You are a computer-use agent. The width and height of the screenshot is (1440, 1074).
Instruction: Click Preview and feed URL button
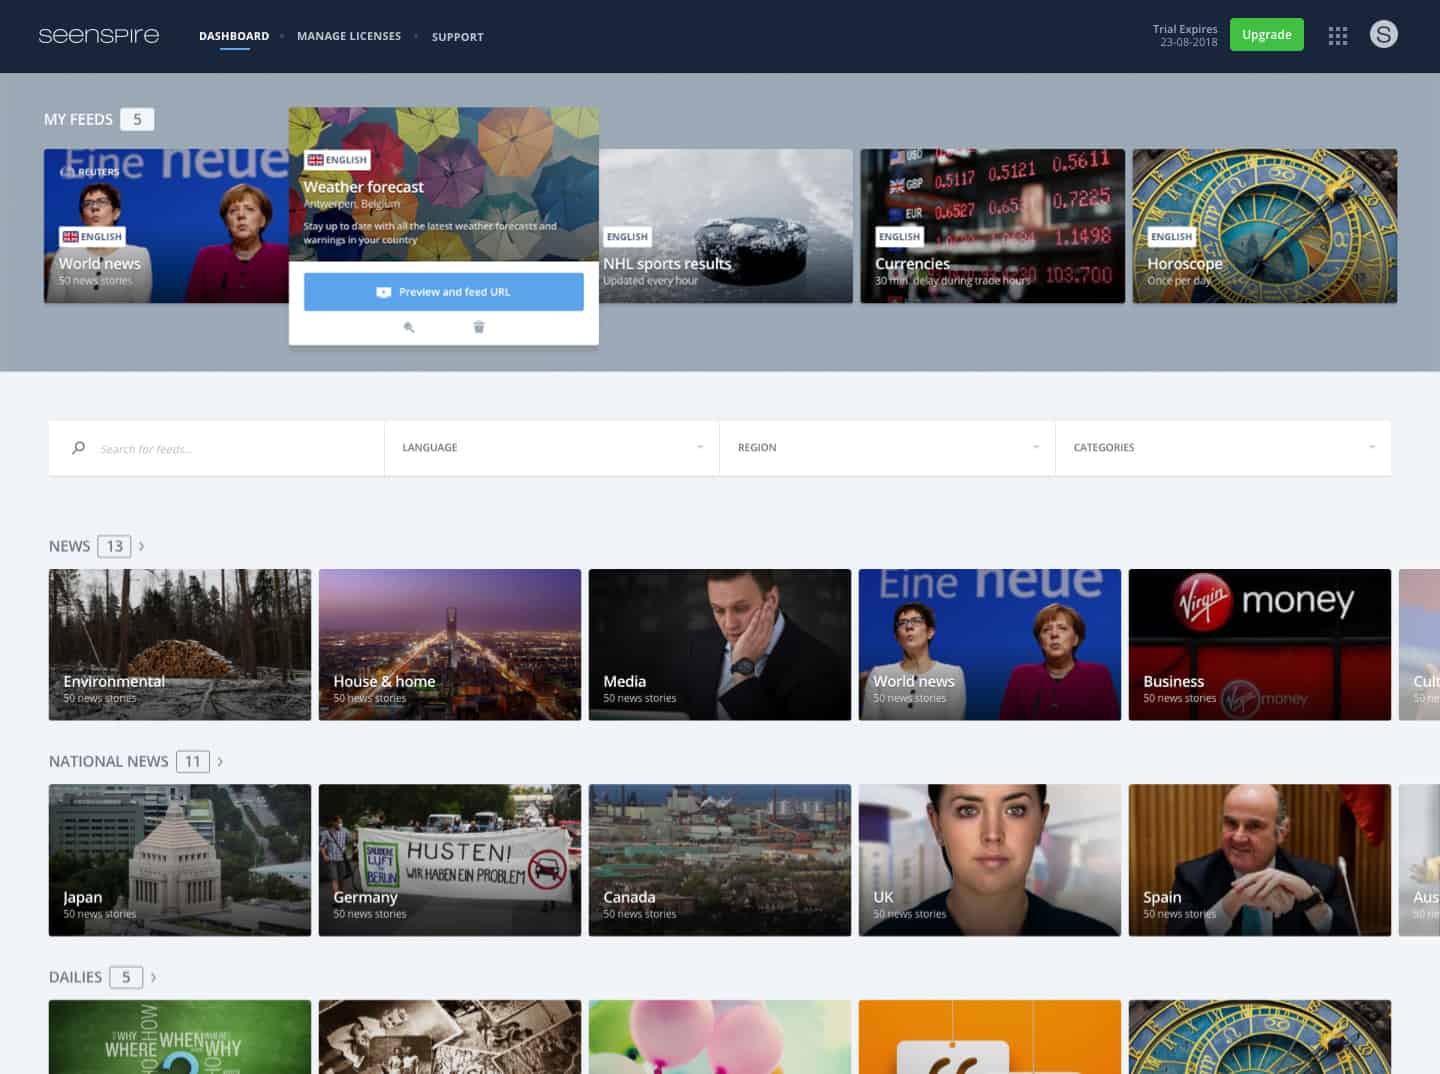coord(444,292)
